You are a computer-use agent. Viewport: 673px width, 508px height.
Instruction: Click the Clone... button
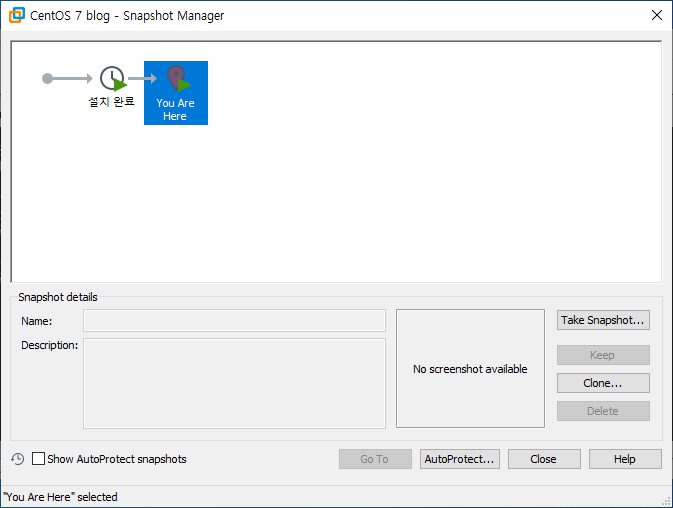[603, 383]
